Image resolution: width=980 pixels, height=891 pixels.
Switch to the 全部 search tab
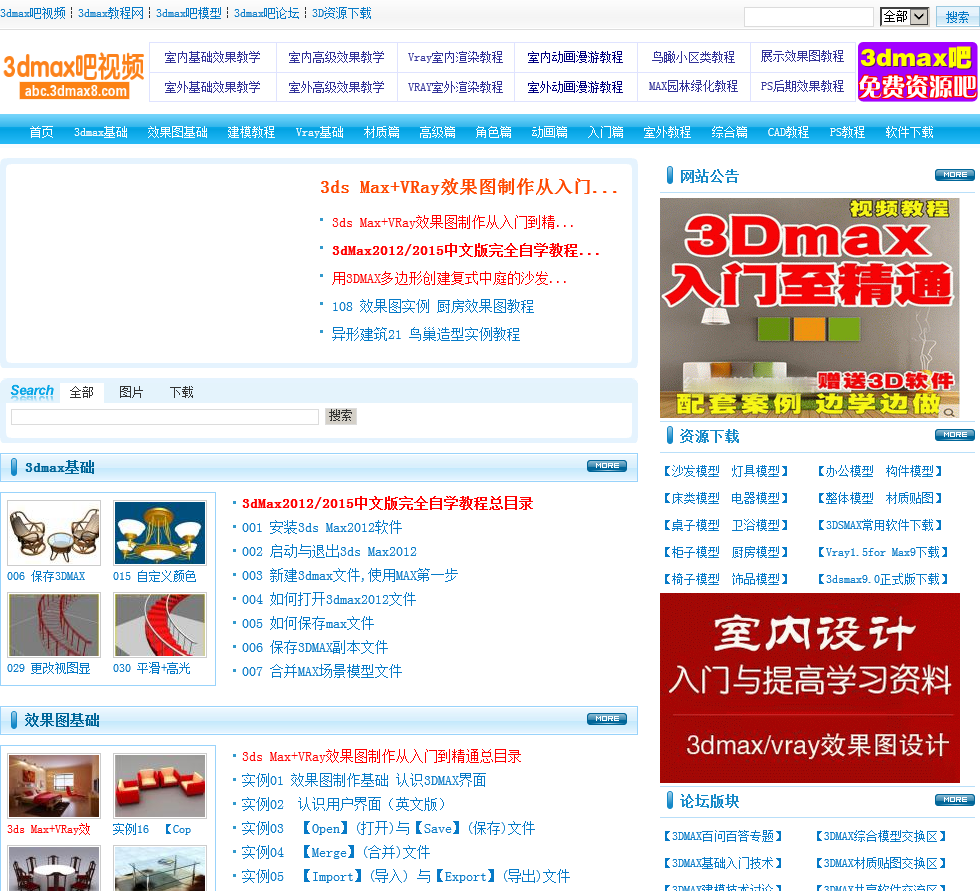81,392
